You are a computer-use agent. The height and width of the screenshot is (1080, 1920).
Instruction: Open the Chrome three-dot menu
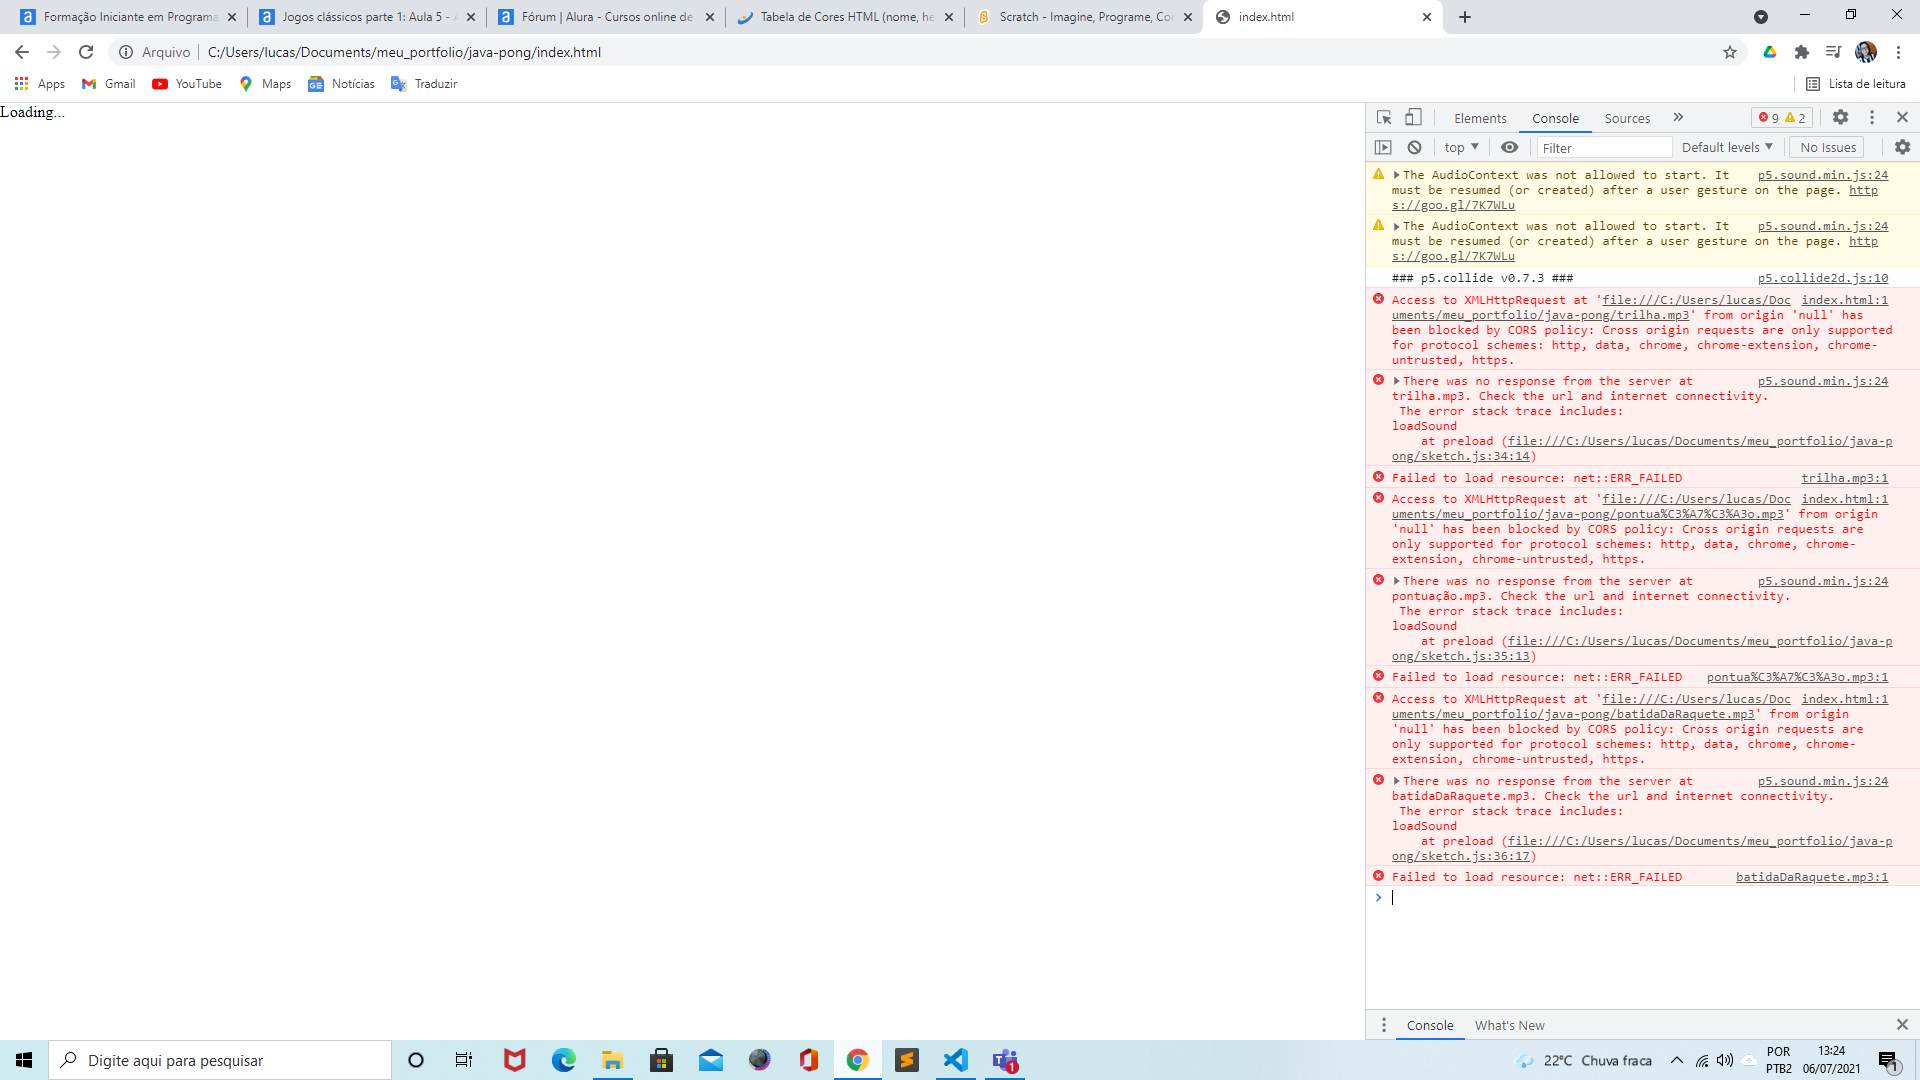coord(1898,52)
